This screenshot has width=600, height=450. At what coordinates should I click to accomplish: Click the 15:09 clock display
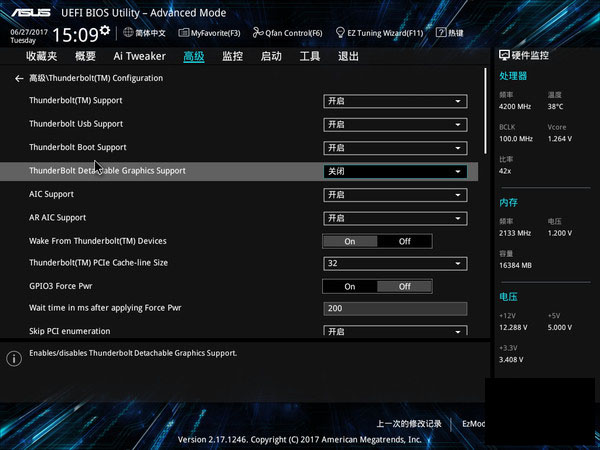click(x=75, y=35)
